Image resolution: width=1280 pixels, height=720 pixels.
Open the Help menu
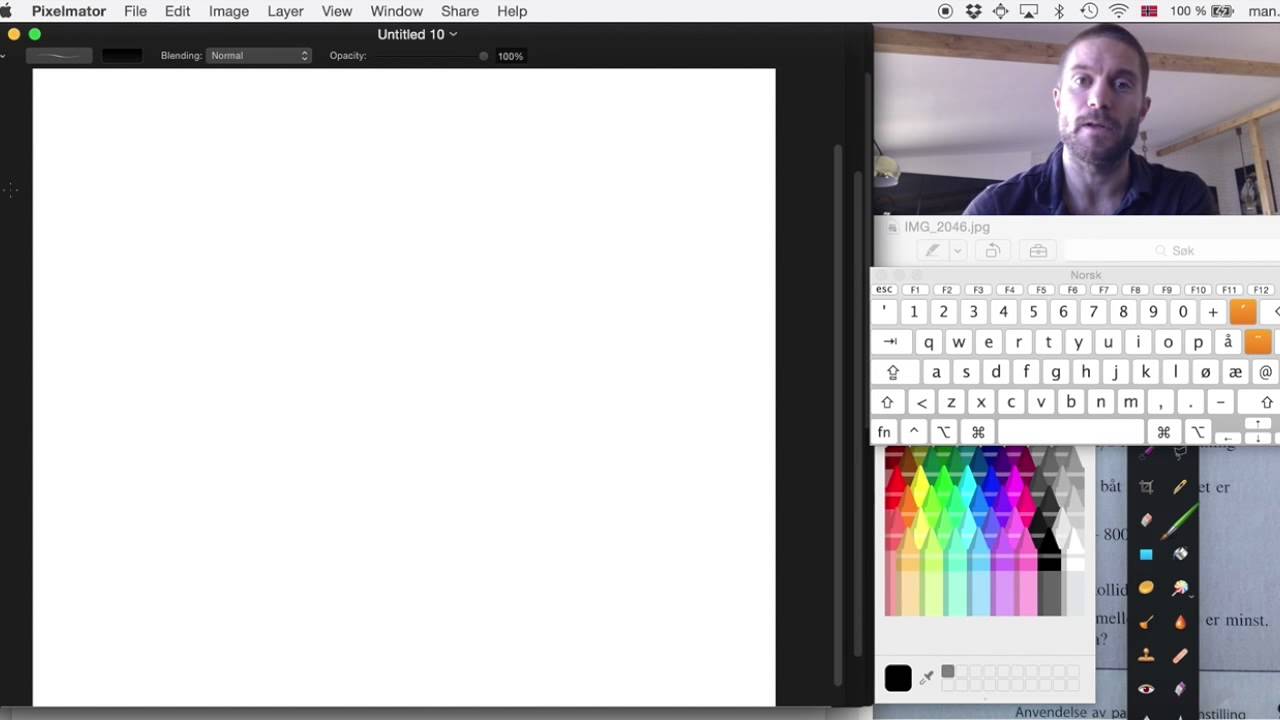tap(512, 11)
